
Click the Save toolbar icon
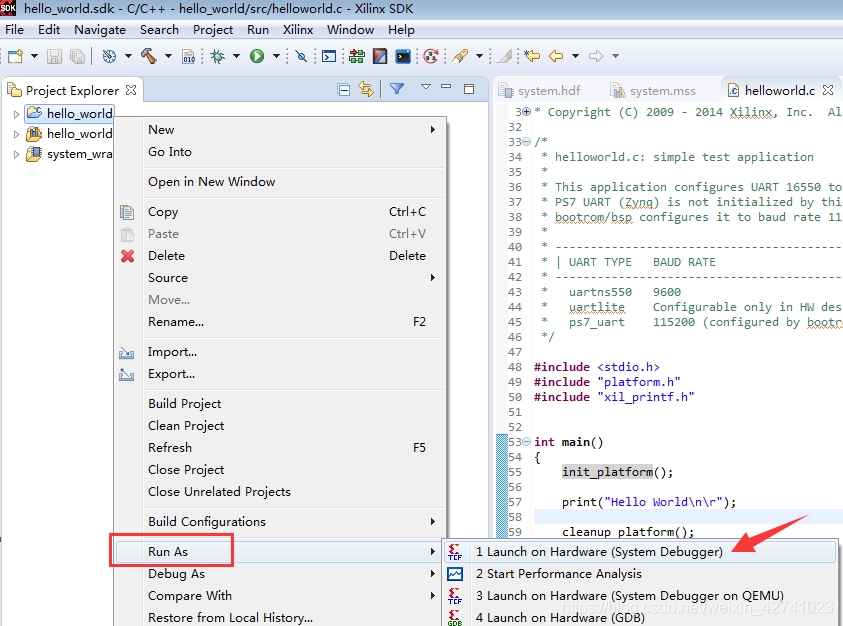[x=54, y=56]
